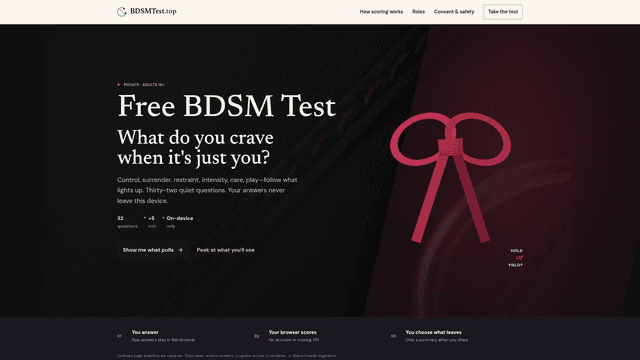Click the HOLD or YIELD? caption
The height and width of the screenshot is (360, 640).
coord(516,258)
